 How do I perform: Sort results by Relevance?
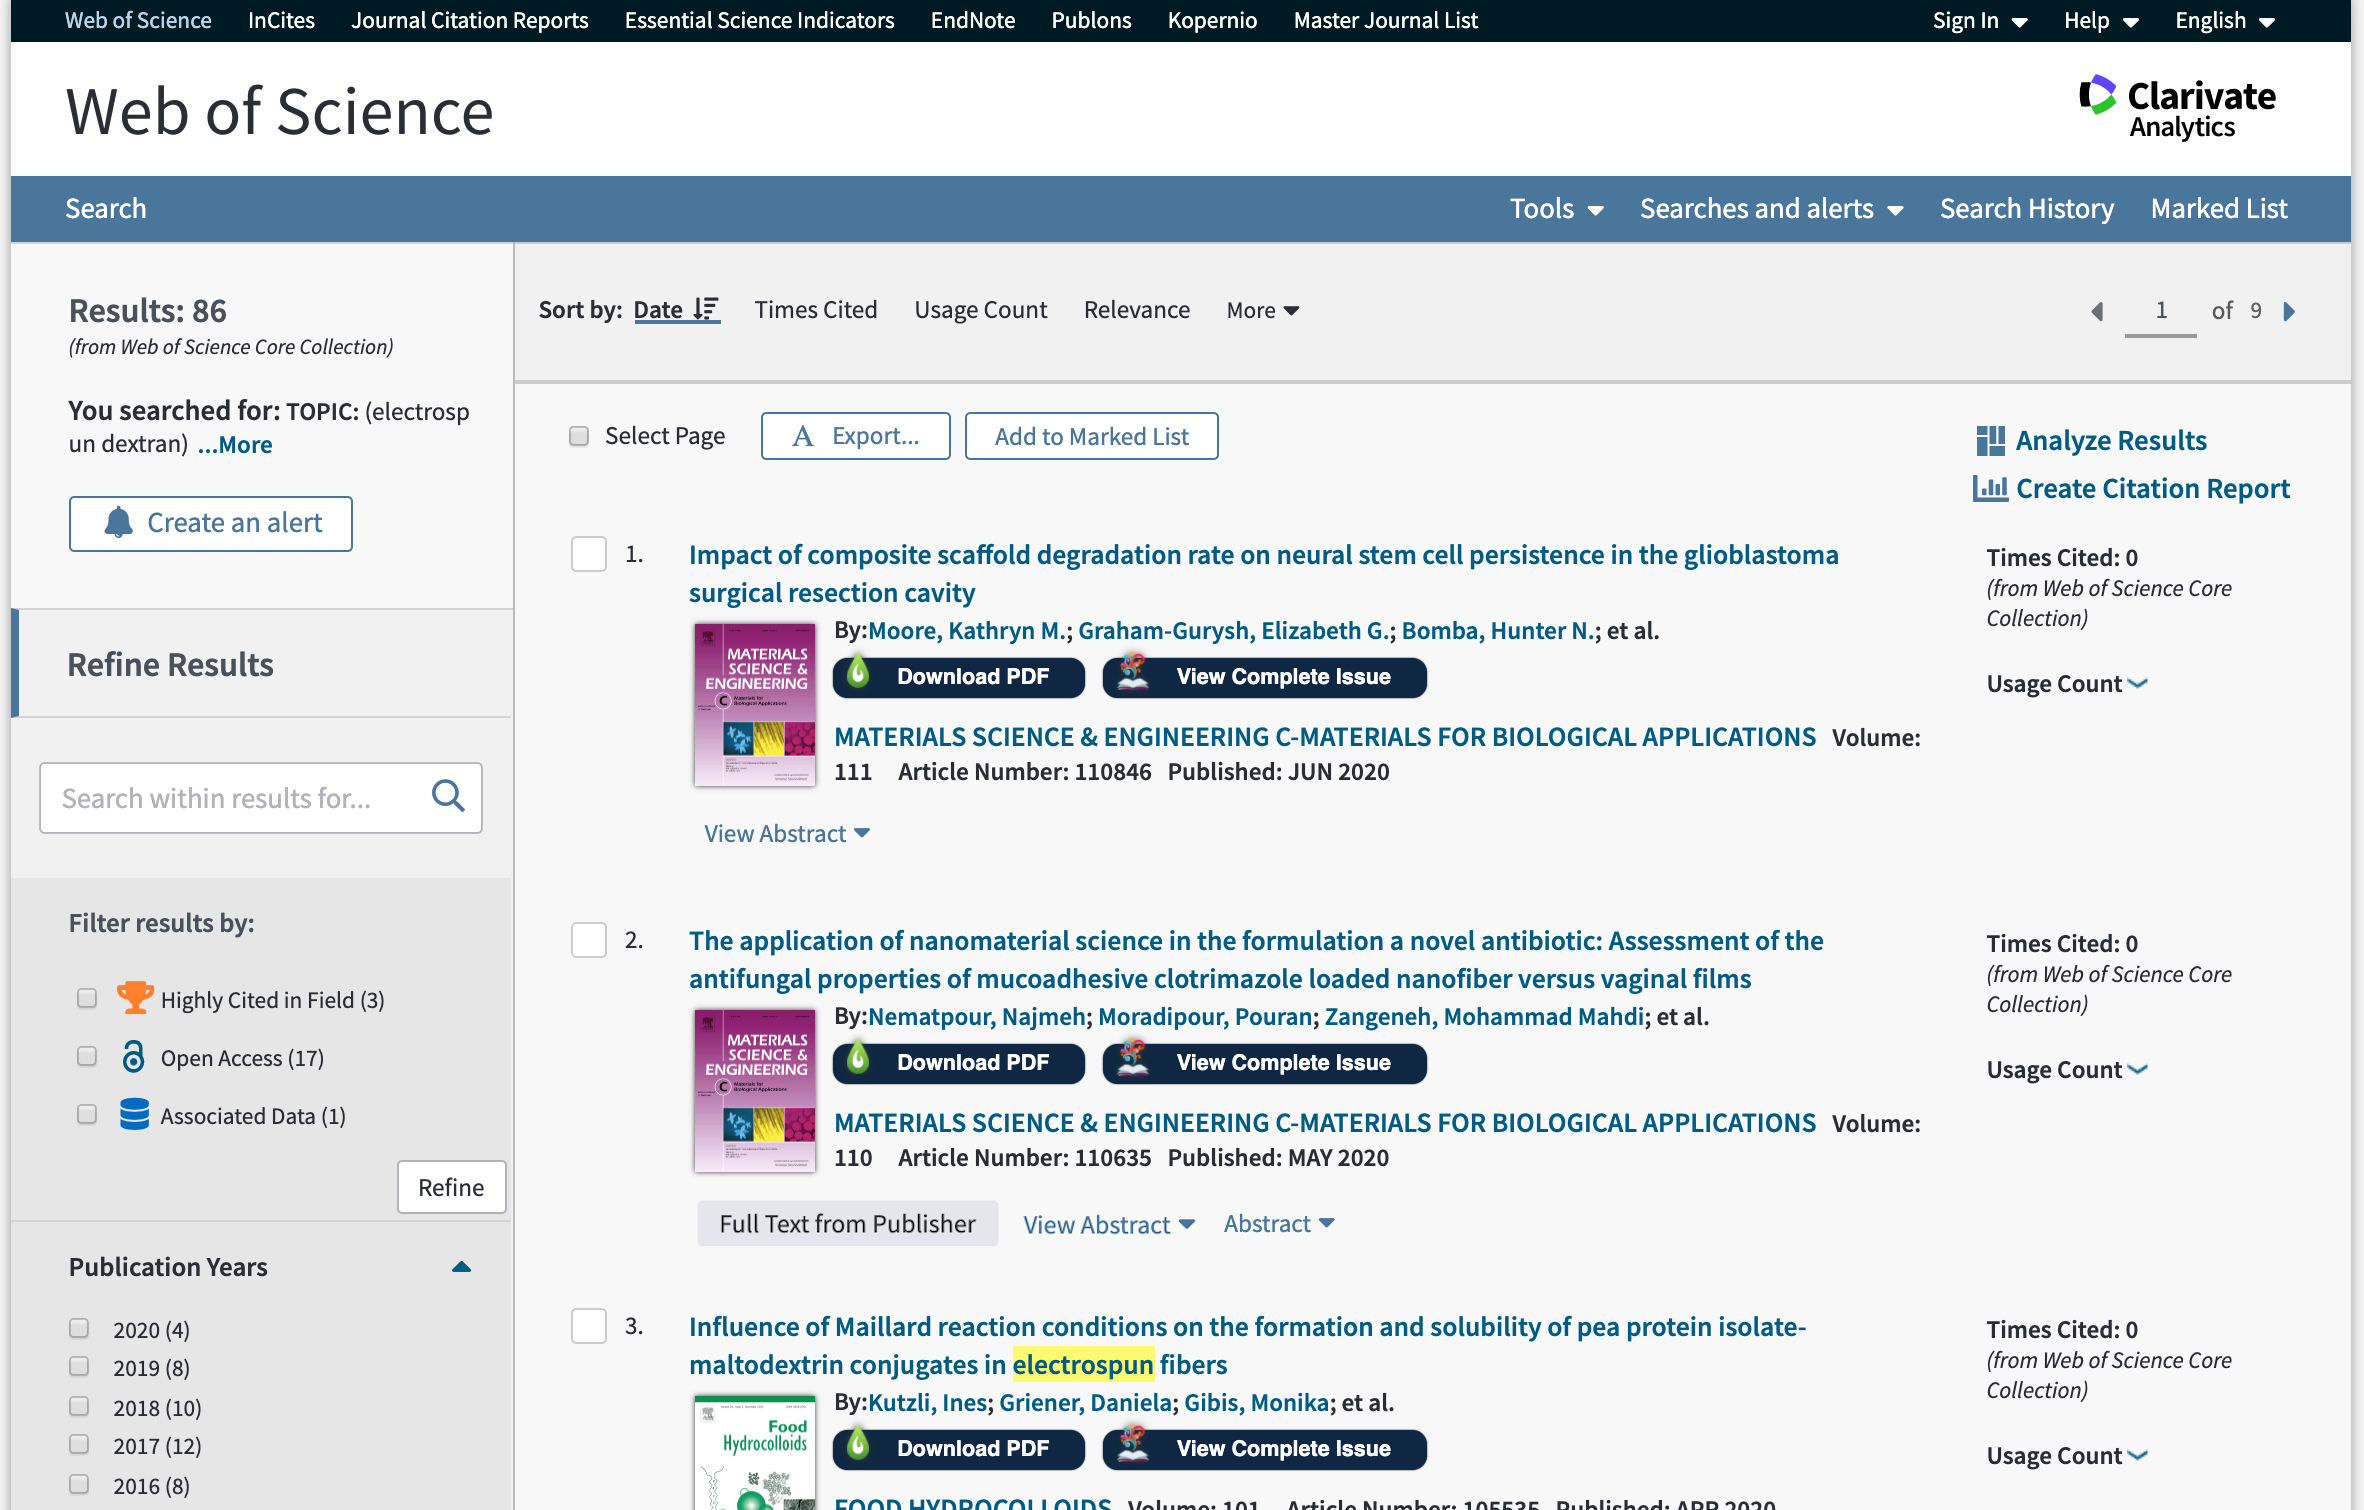point(1136,310)
